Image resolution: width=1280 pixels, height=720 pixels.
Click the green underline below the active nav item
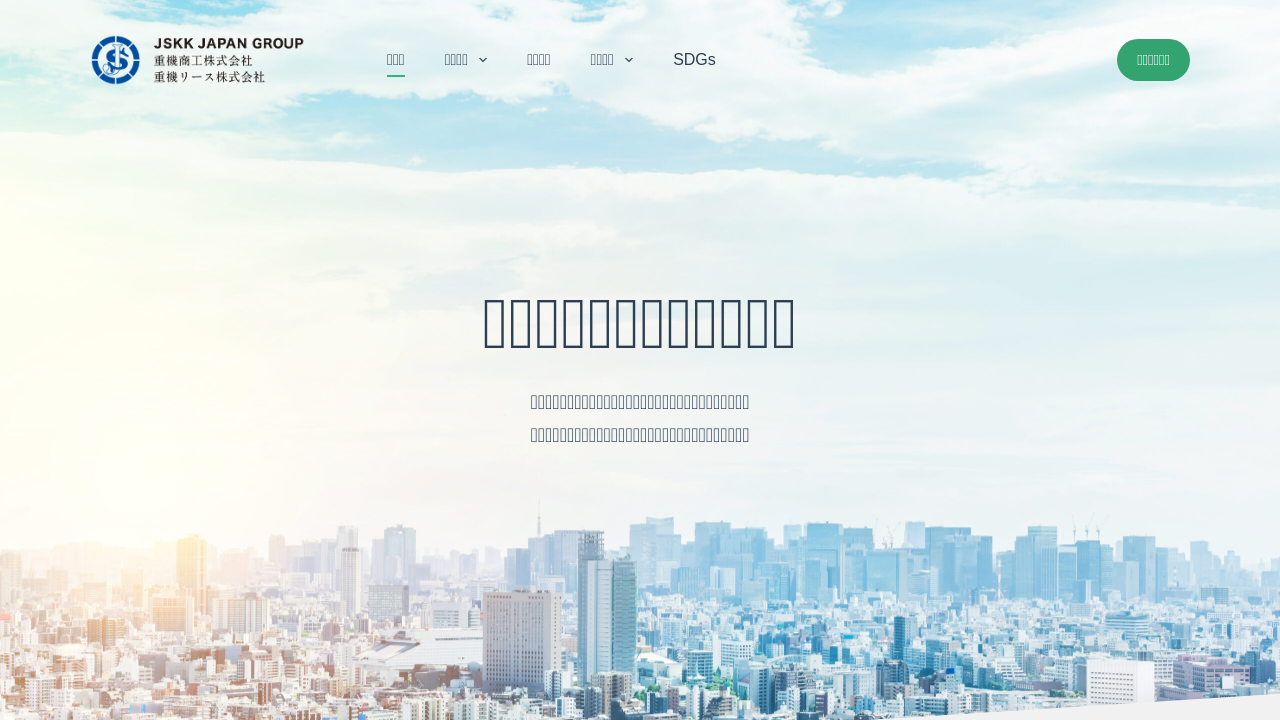396,76
